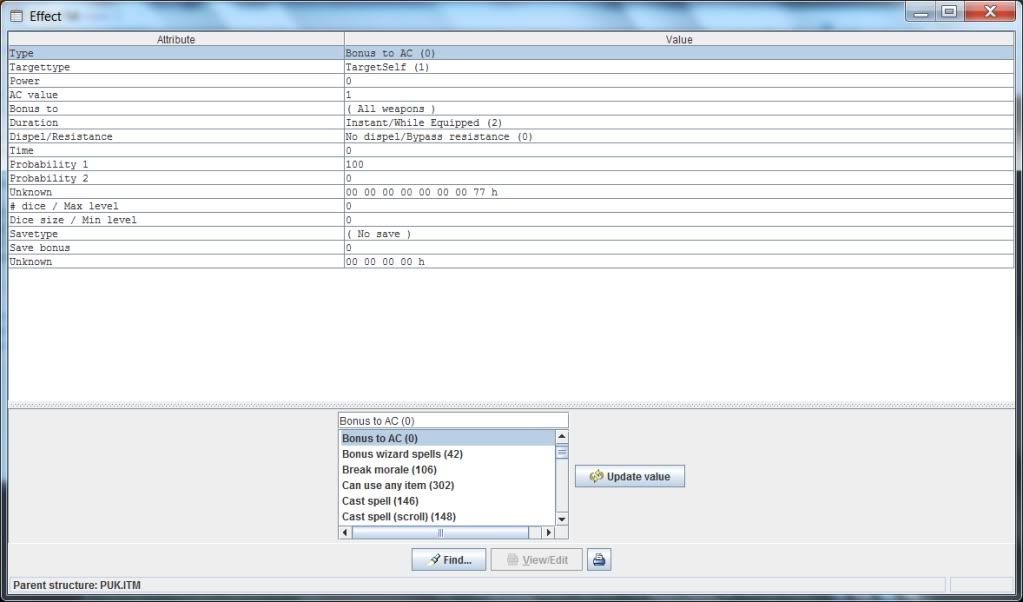Viewport: 1023px width, 602px height.
Task: Maximize the Effect window
Action: [x=948, y=12]
